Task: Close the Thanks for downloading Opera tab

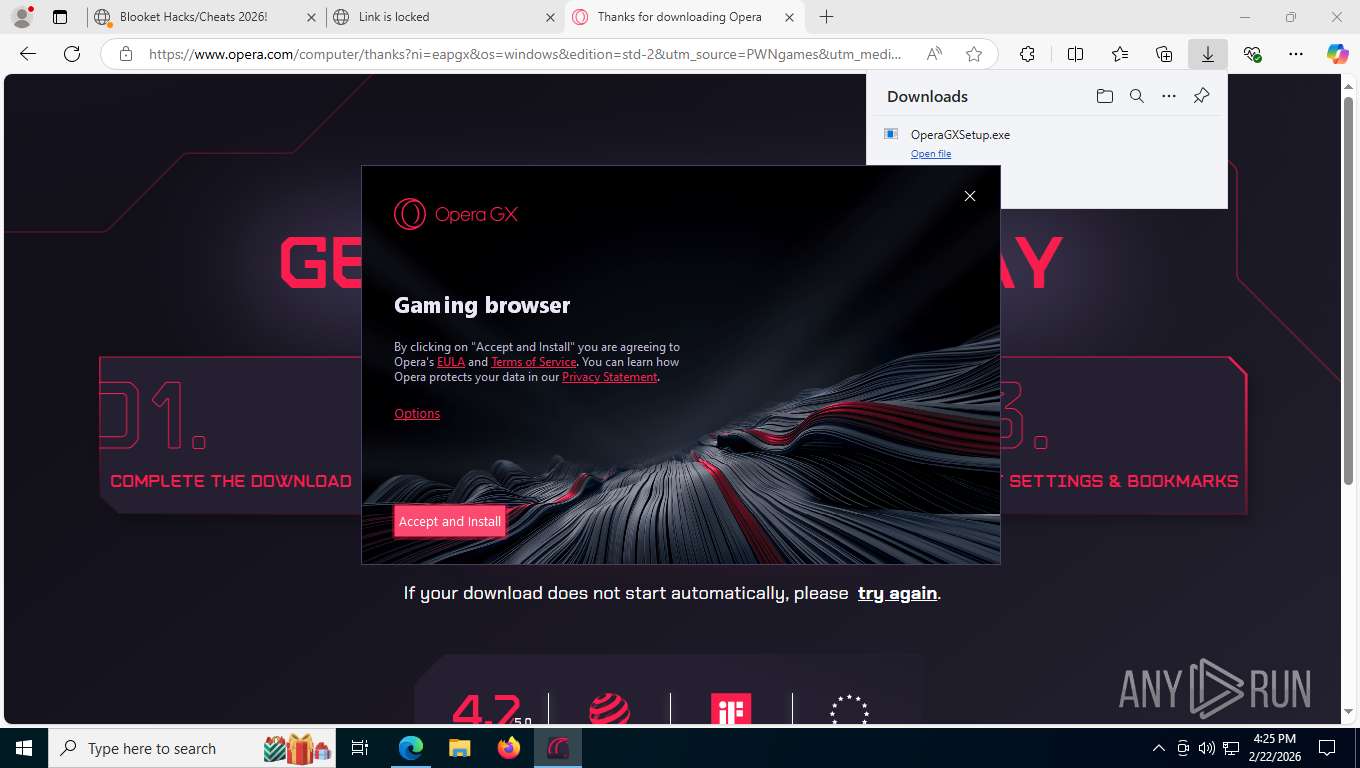Action: (x=789, y=17)
